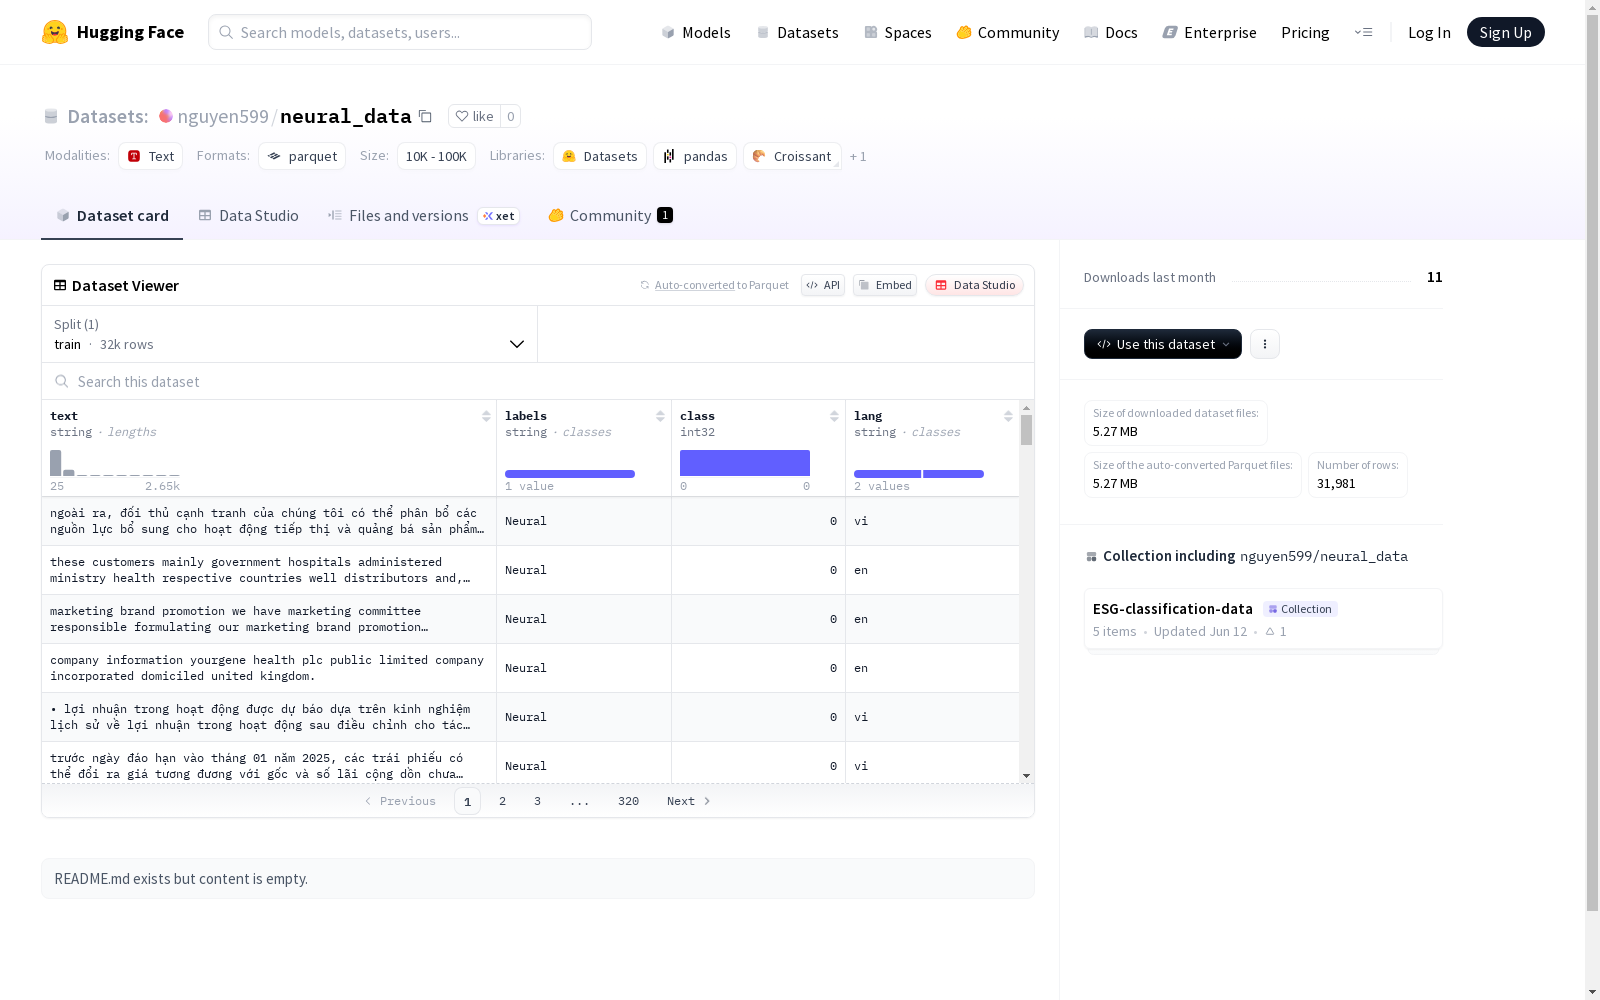This screenshot has height=1000, width=1600.
Task: Select the Croissant library tag
Action: coord(792,156)
